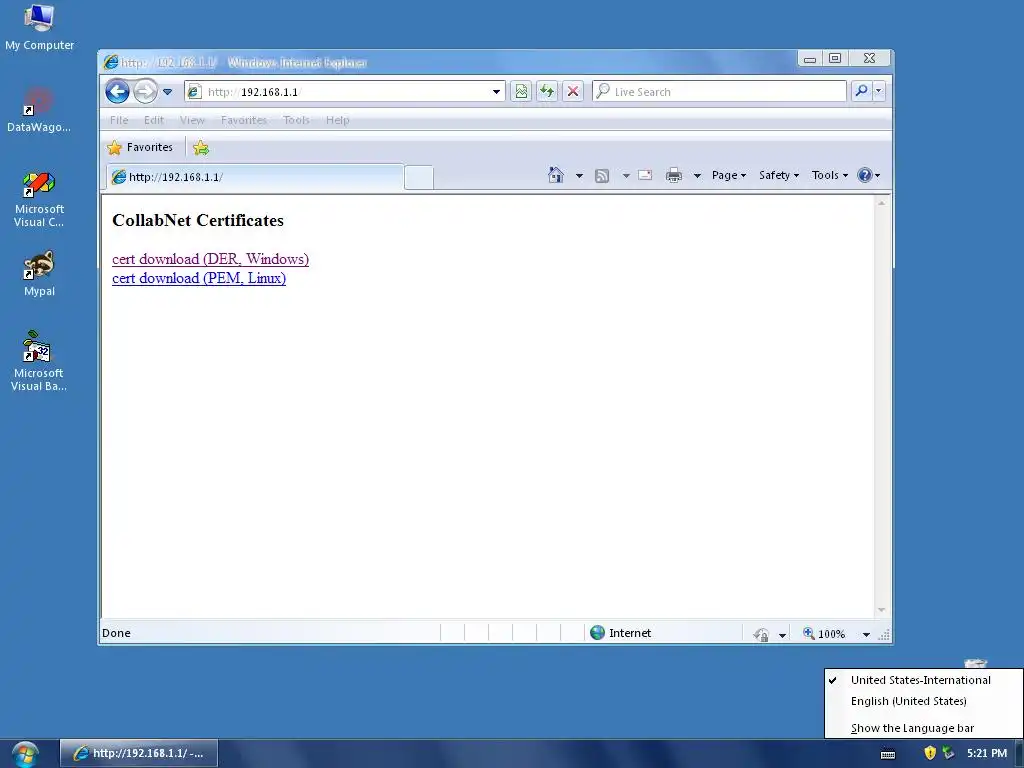The image size is (1024, 768).
Task: Open the Tools menu in menu bar
Action: (x=296, y=120)
